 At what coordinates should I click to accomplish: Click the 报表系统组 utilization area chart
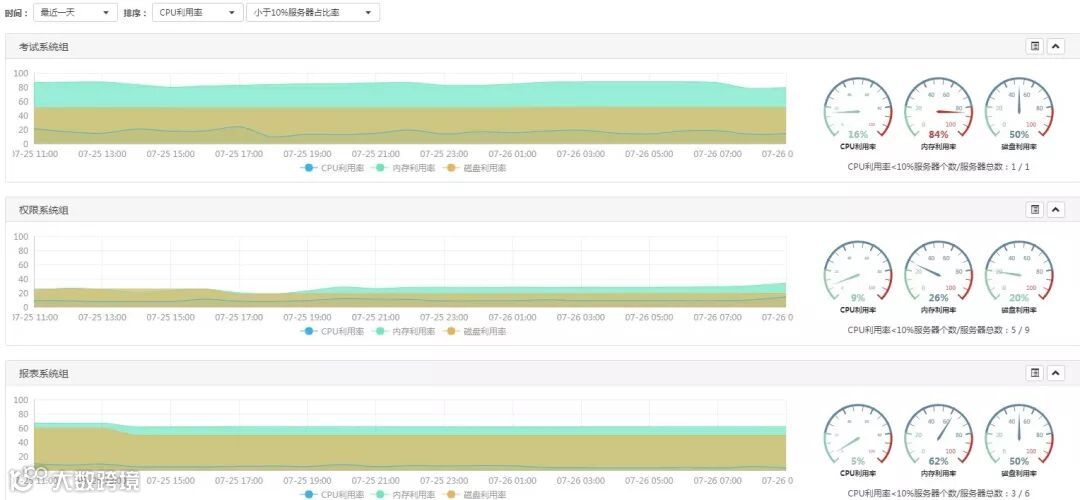pos(410,435)
